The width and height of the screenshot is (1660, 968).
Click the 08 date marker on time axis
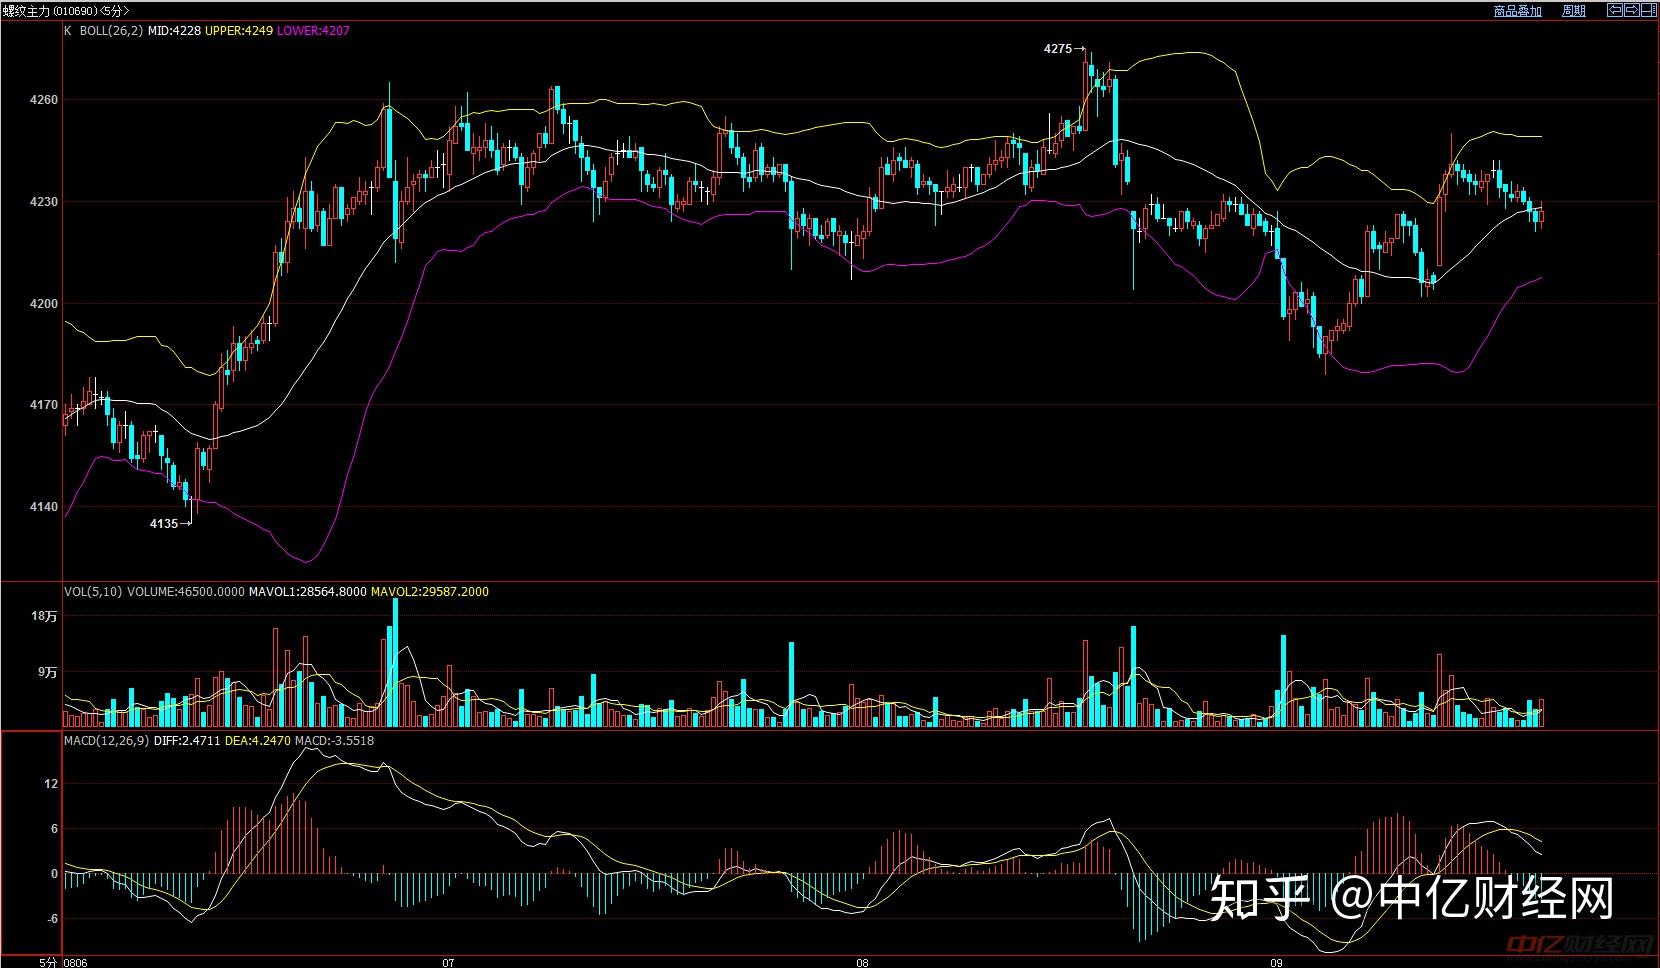coord(862,962)
